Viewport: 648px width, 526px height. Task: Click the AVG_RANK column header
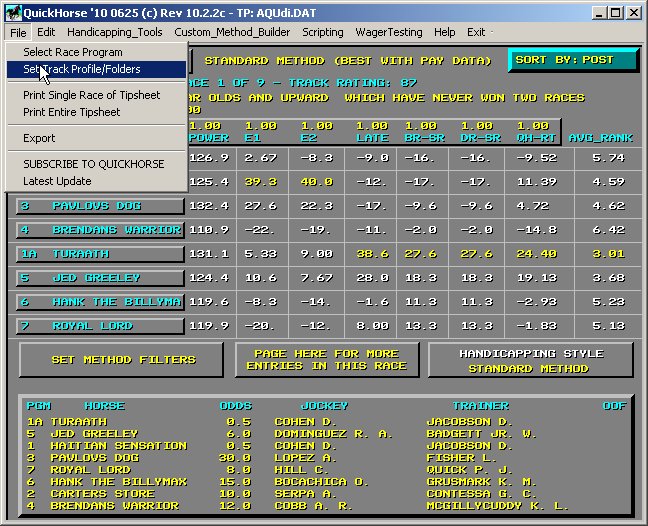pyautogui.click(x=600, y=138)
